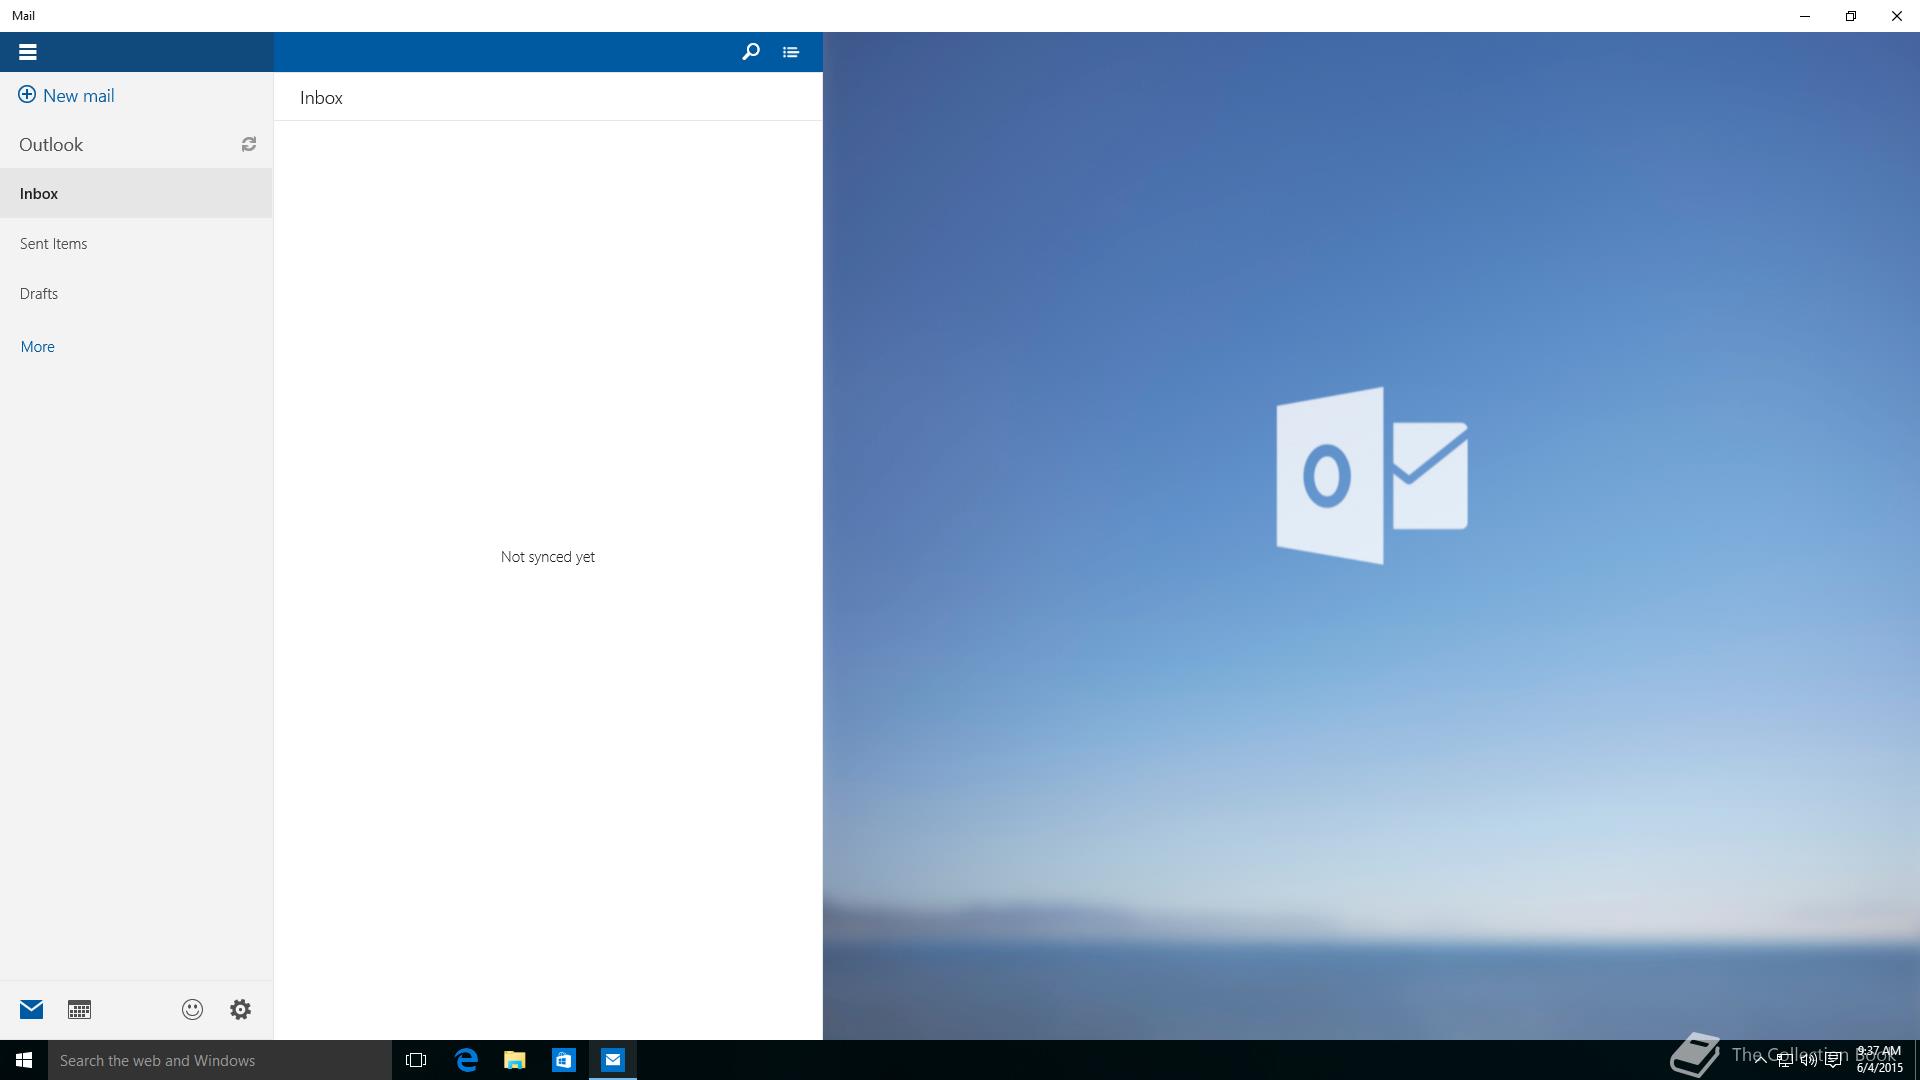This screenshot has width=1920, height=1080.
Task: Restore down the Mail window
Action: (1851, 16)
